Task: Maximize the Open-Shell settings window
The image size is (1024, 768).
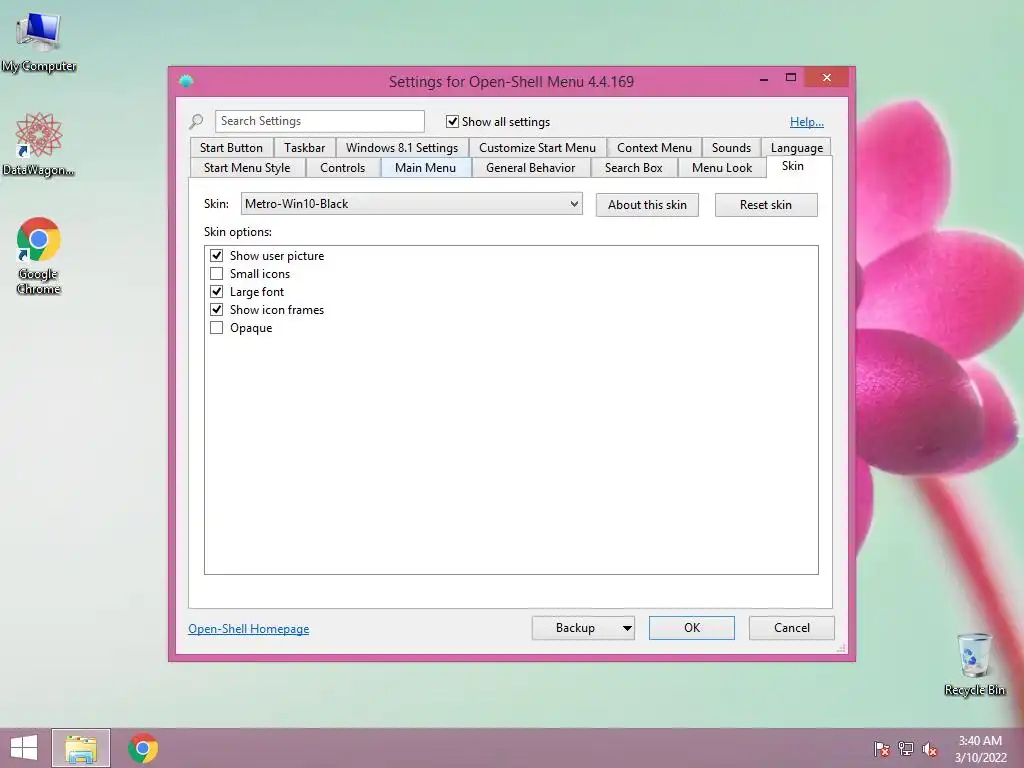Action: point(791,78)
